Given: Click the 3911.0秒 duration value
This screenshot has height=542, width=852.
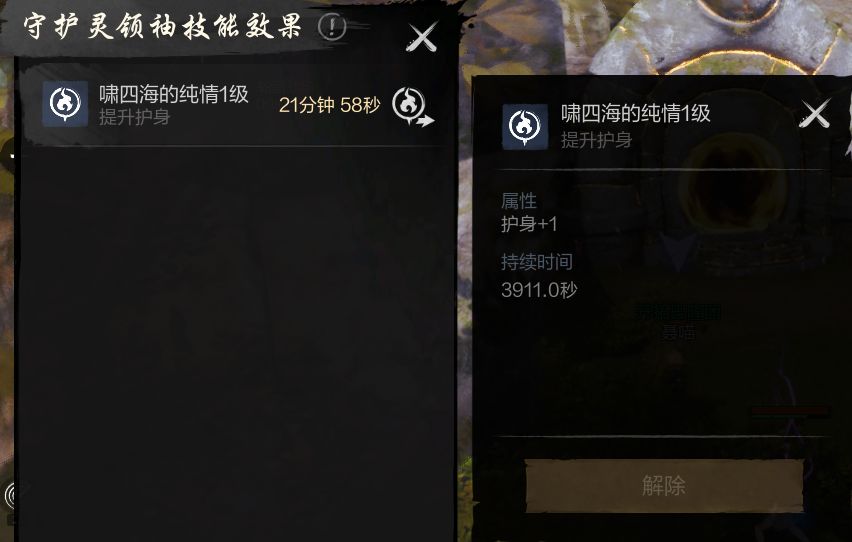Looking at the screenshot, I should click(x=539, y=290).
